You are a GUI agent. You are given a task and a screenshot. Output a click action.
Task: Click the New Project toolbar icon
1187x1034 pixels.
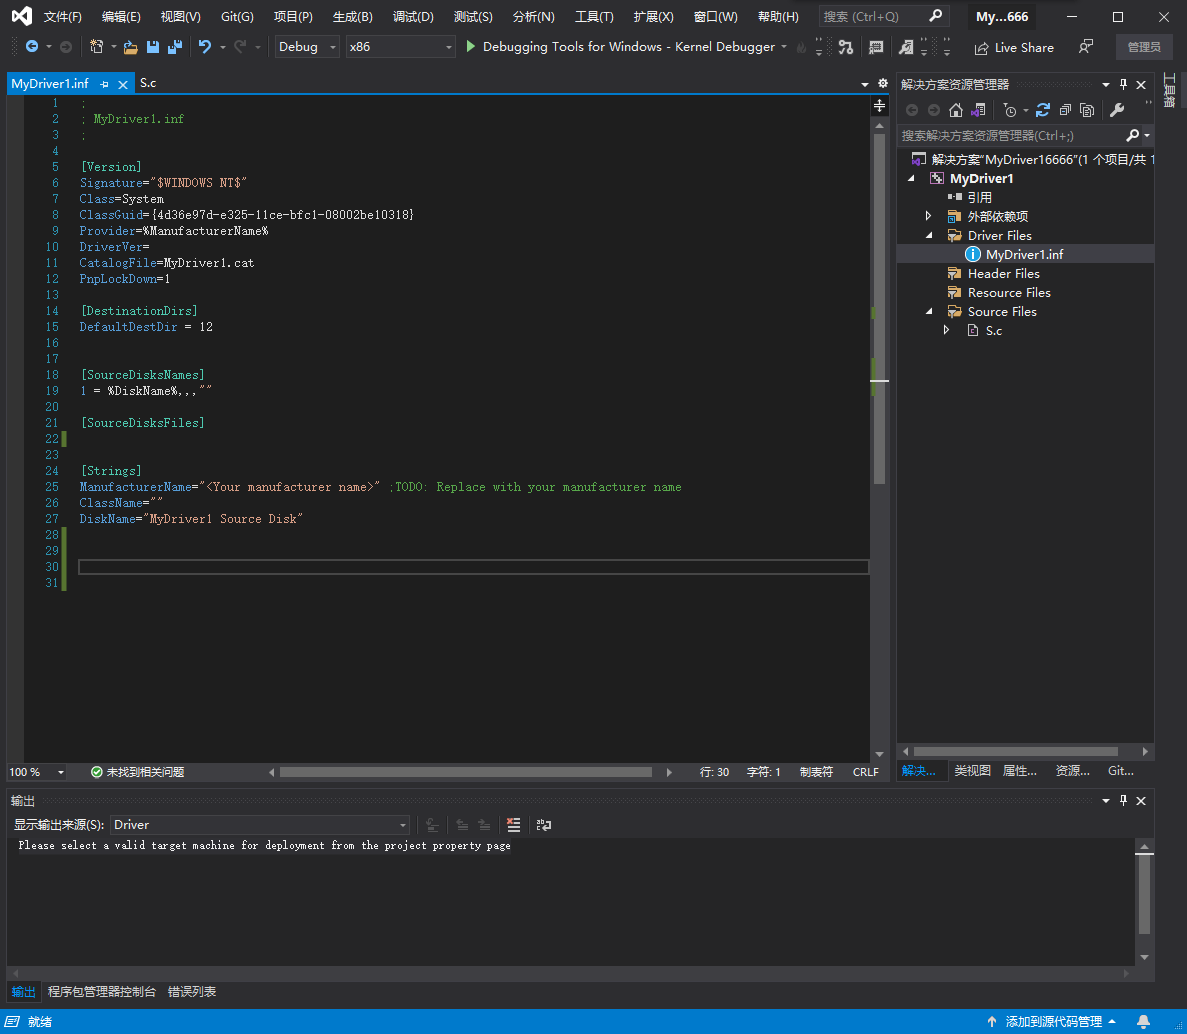coord(96,47)
